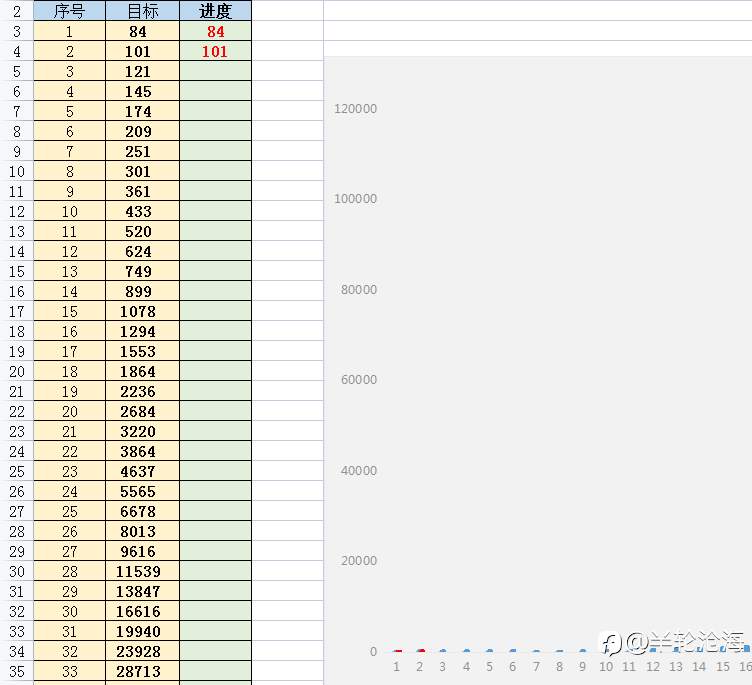
Task: Select serial number cell 25
Action: point(70,511)
